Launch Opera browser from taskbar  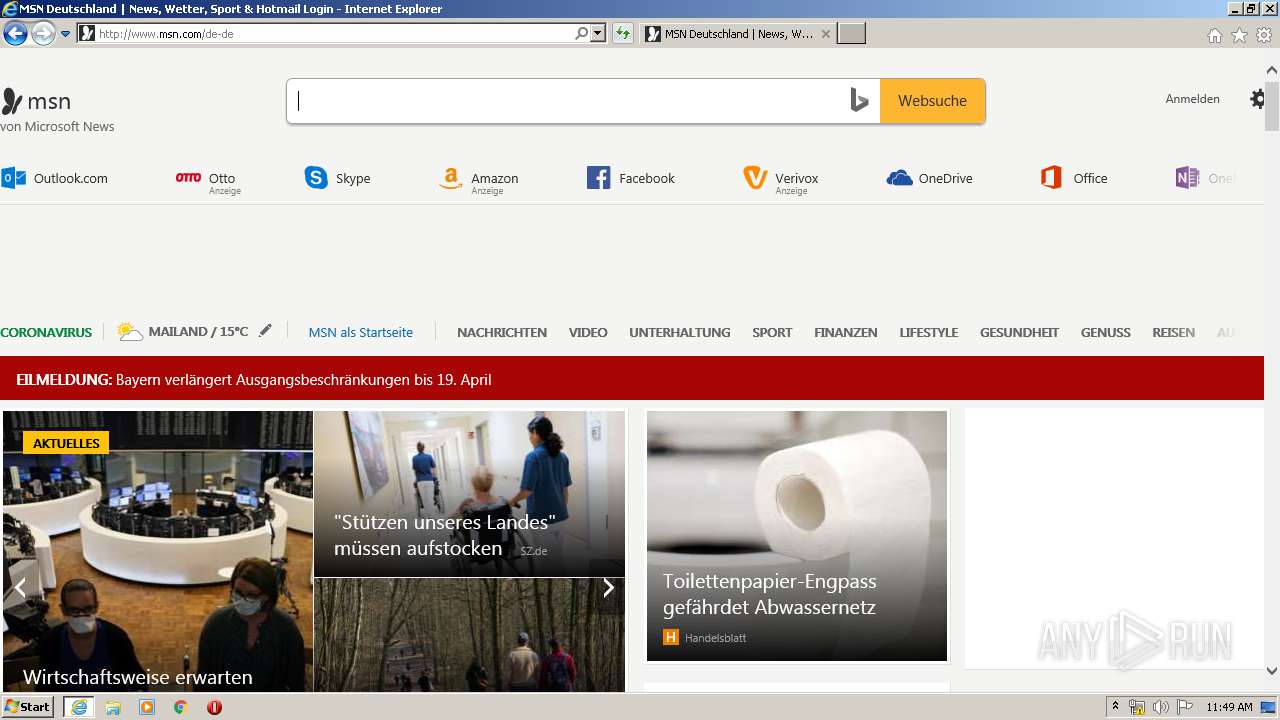[214, 707]
